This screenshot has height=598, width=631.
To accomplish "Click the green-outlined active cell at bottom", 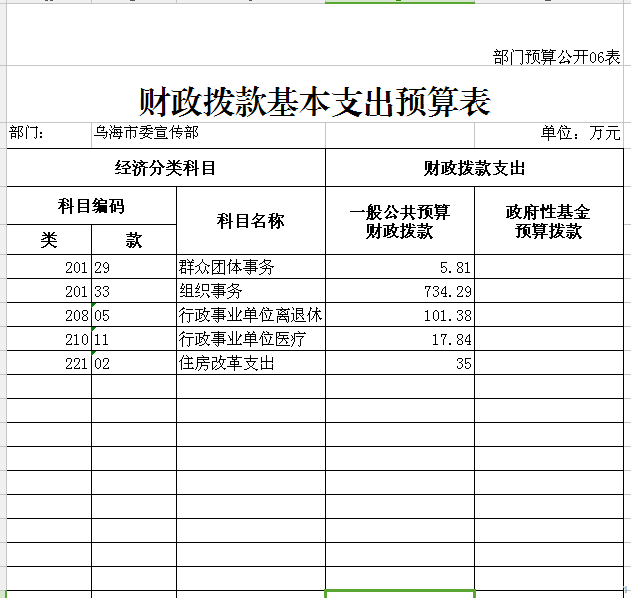I will coord(400,594).
